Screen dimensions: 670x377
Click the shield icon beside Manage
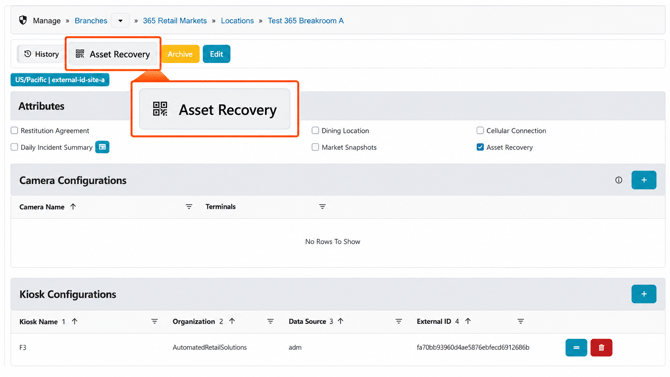(23, 20)
